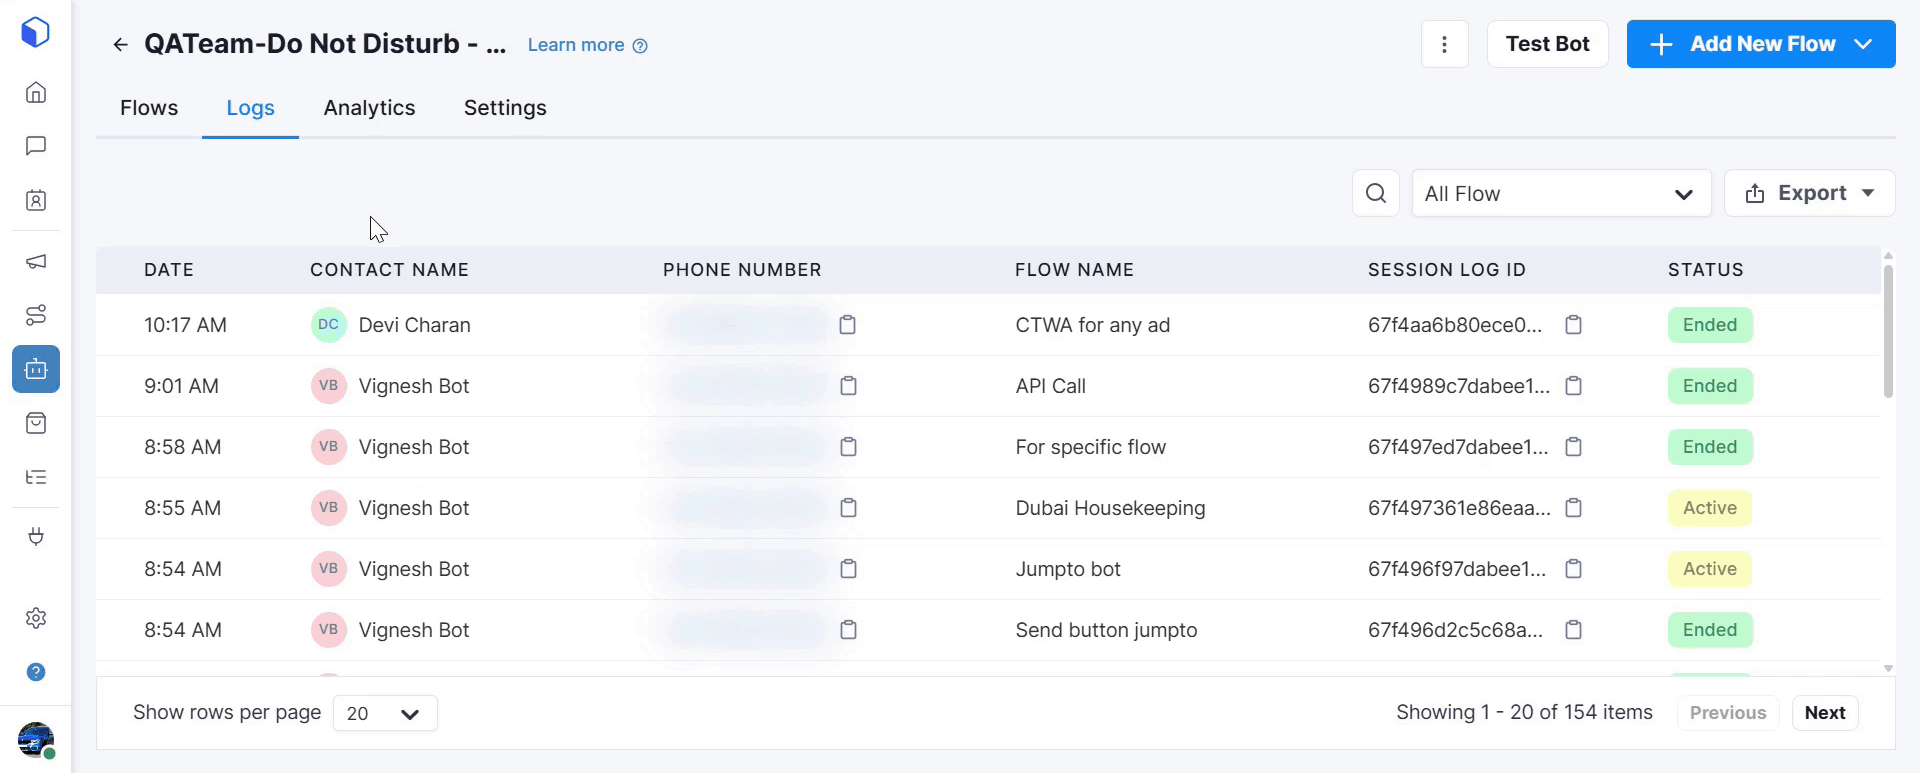Open the Home icon in sidebar

tap(36, 93)
